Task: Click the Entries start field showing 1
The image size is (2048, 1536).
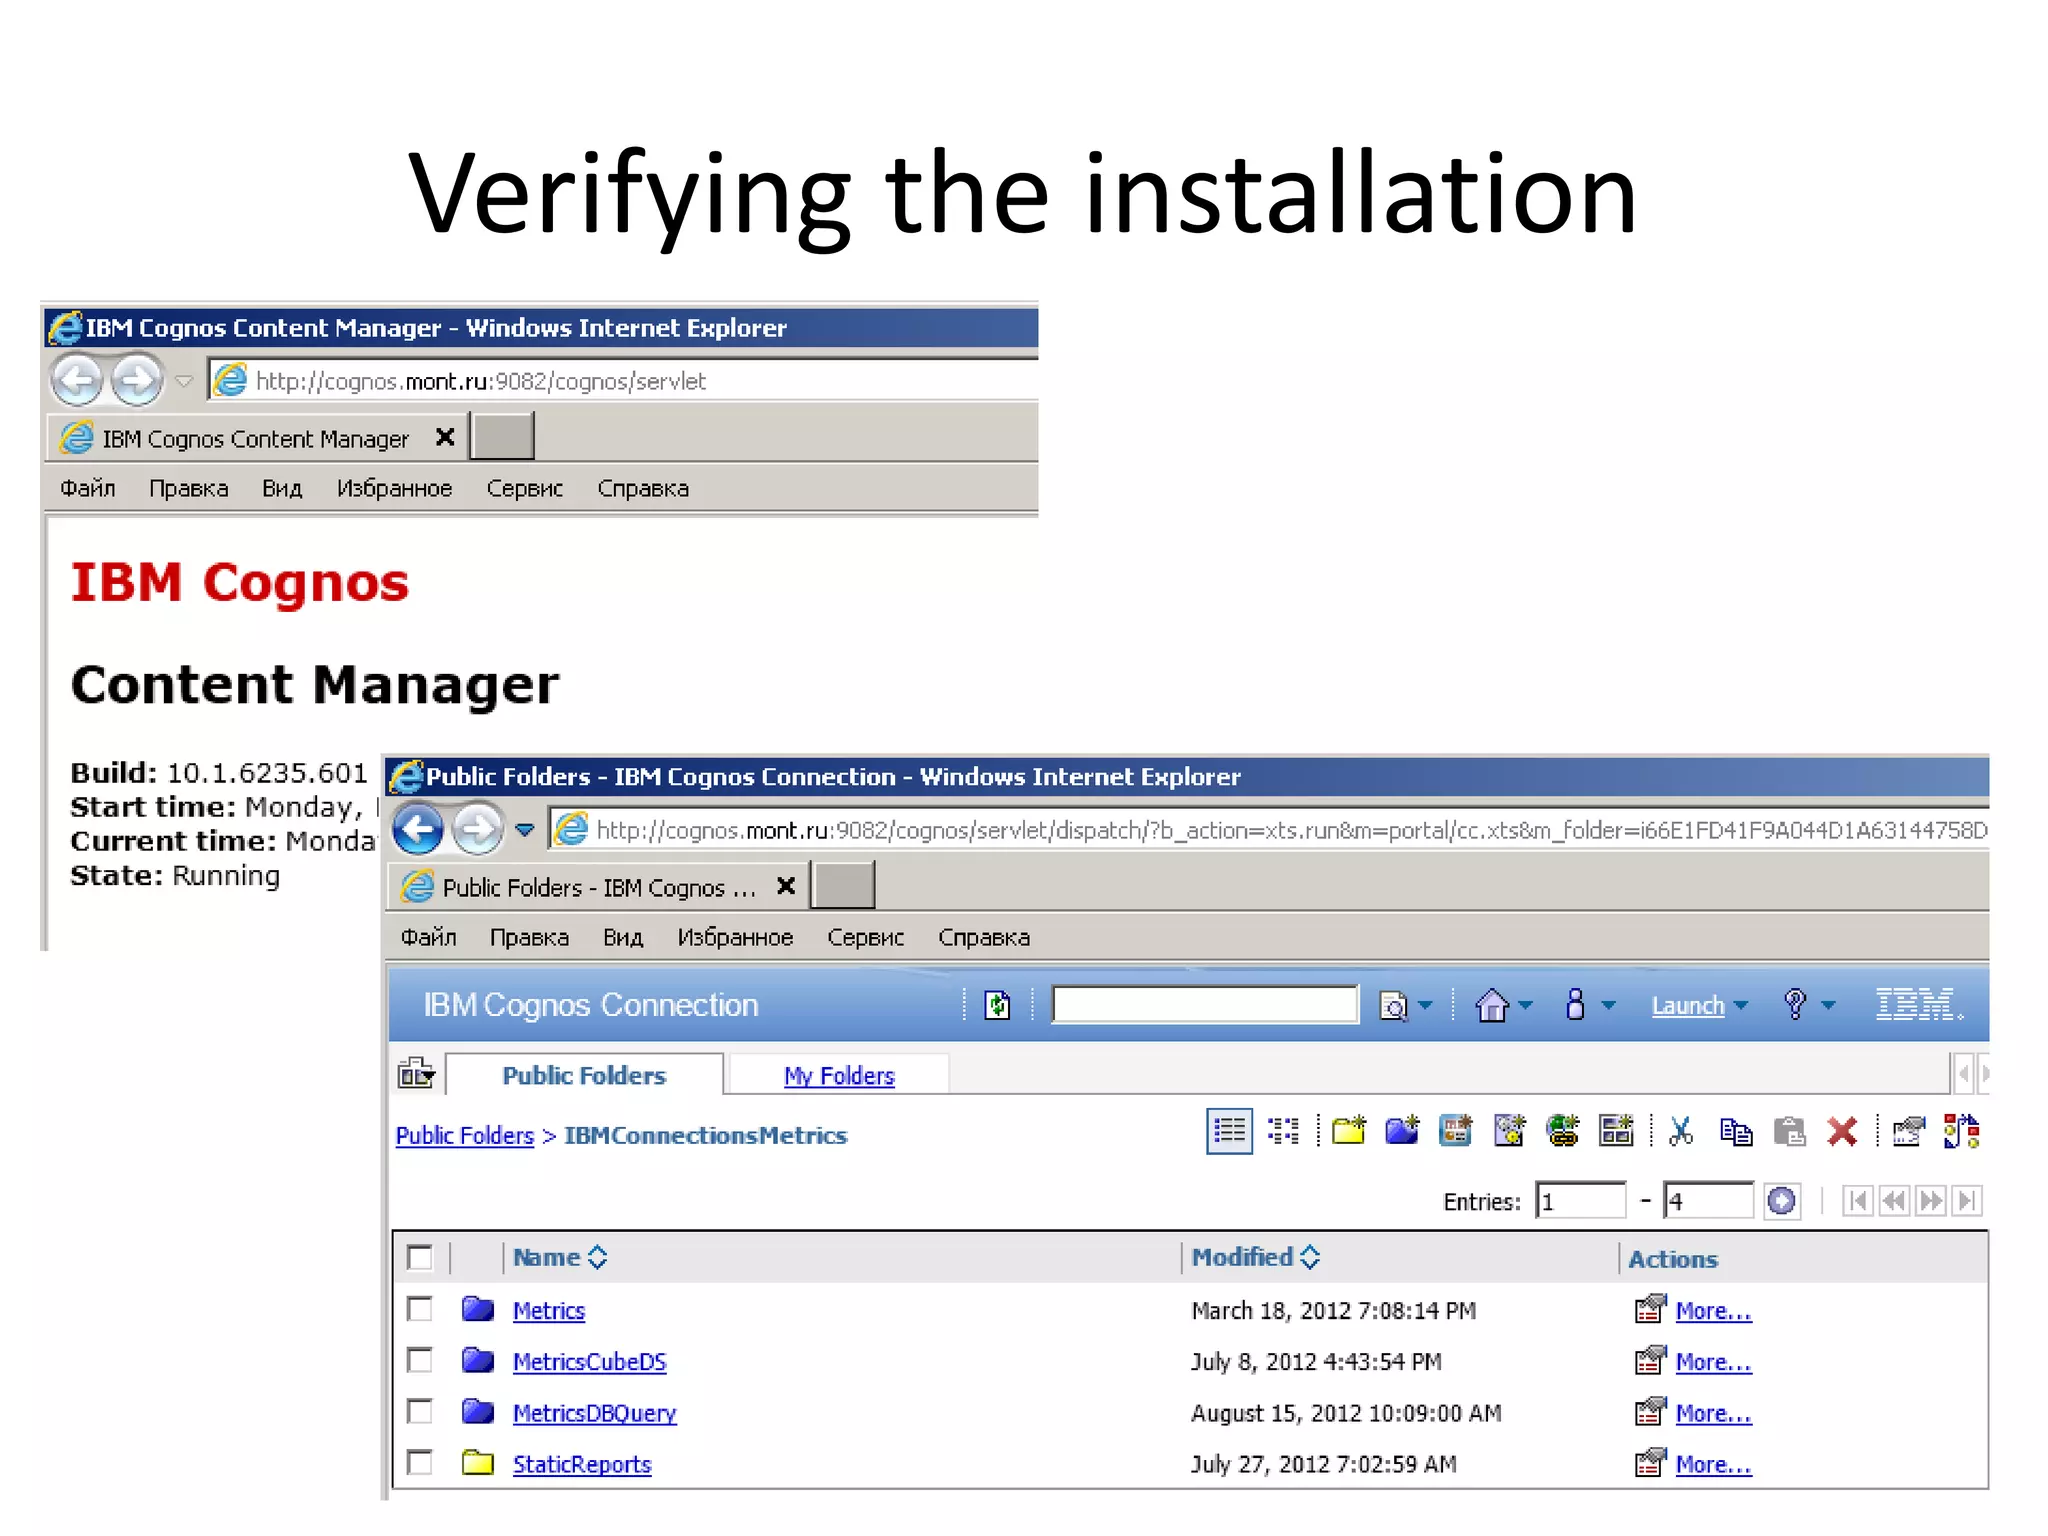Action: (x=1580, y=1200)
